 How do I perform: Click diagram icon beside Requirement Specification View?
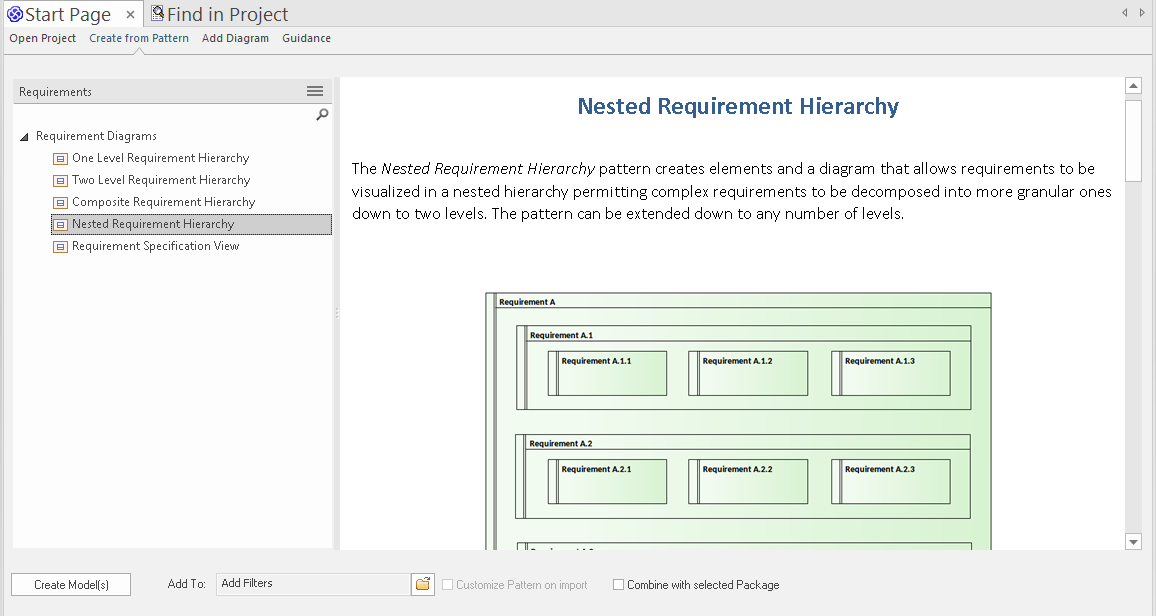pyautogui.click(x=60, y=246)
